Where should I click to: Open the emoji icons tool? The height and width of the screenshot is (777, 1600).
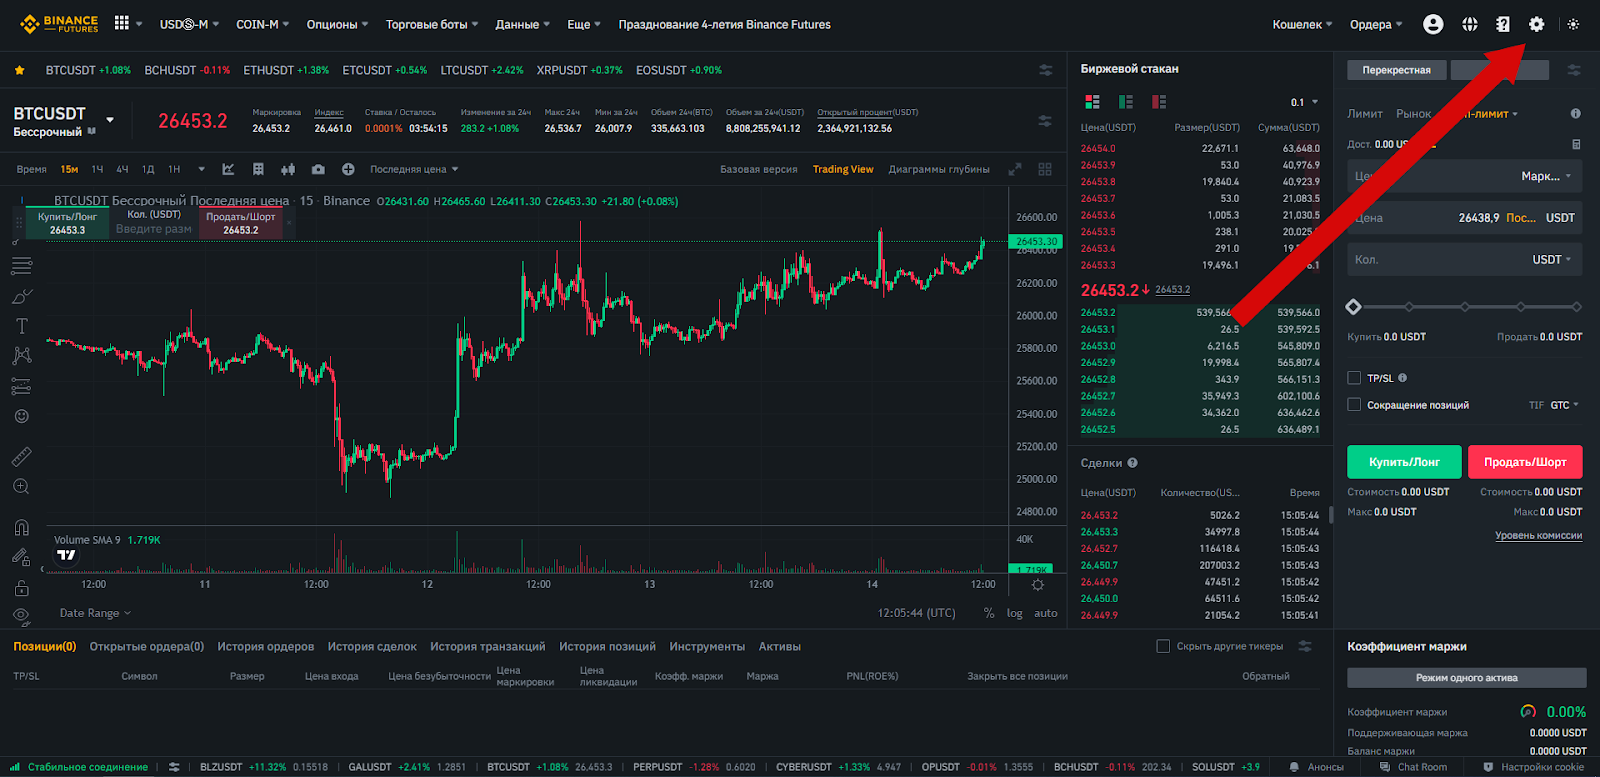tap(21, 416)
